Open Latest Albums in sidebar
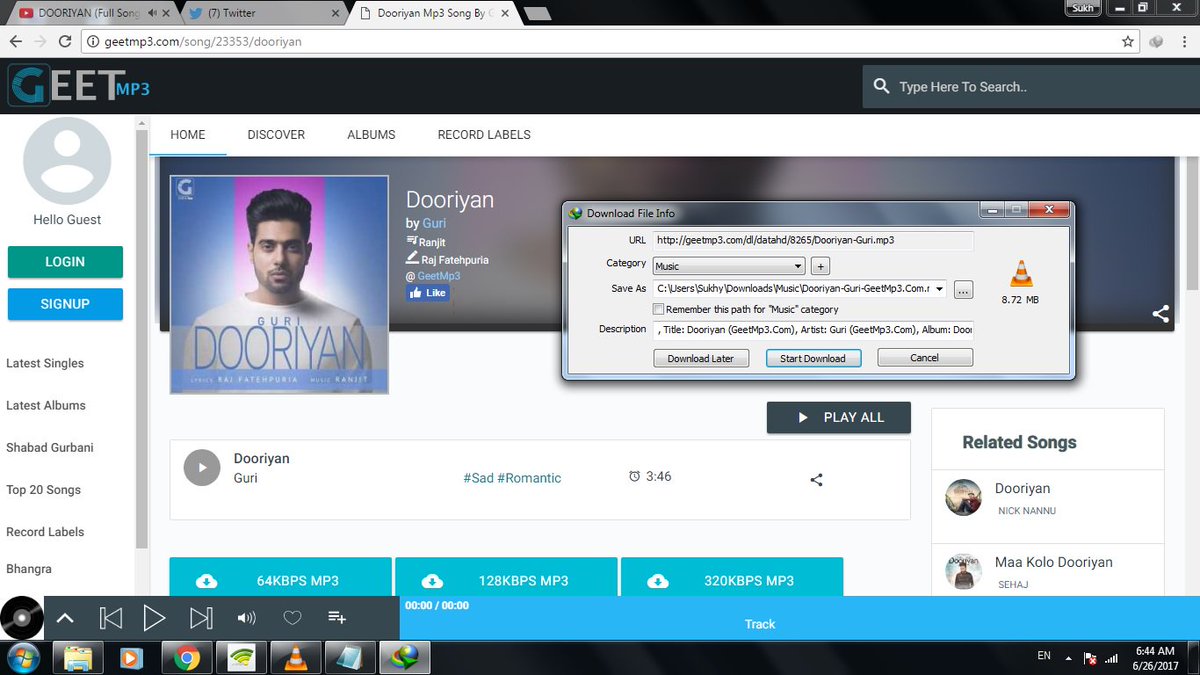Image resolution: width=1200 pixels, height=675 pixels. pyautogui.click(x=46, y=406)
